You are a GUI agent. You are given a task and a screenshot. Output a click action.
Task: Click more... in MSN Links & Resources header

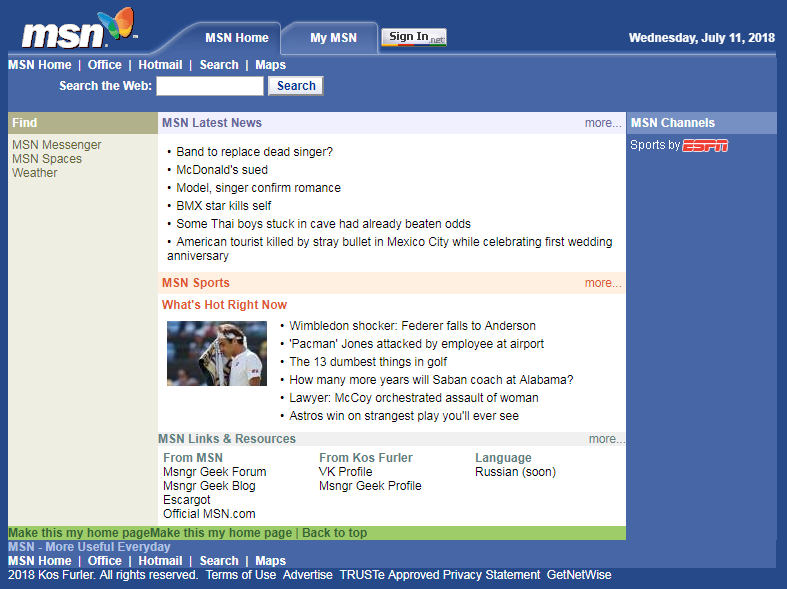coord(607,439)
